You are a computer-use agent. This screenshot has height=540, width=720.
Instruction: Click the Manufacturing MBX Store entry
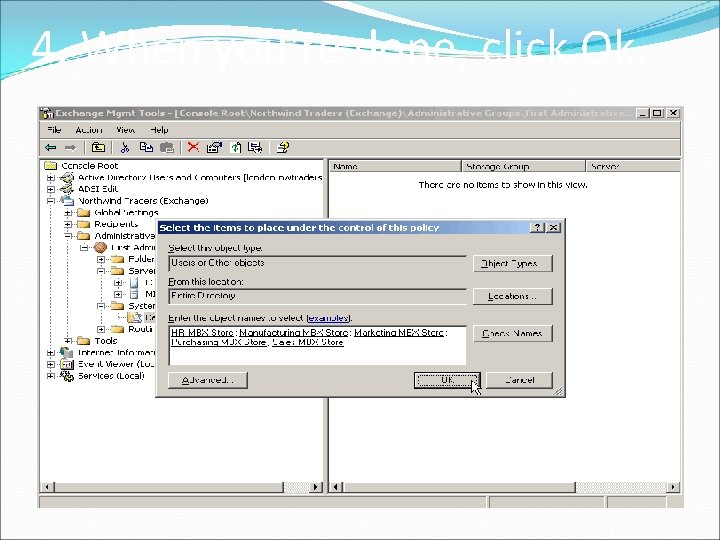(293, 332)
